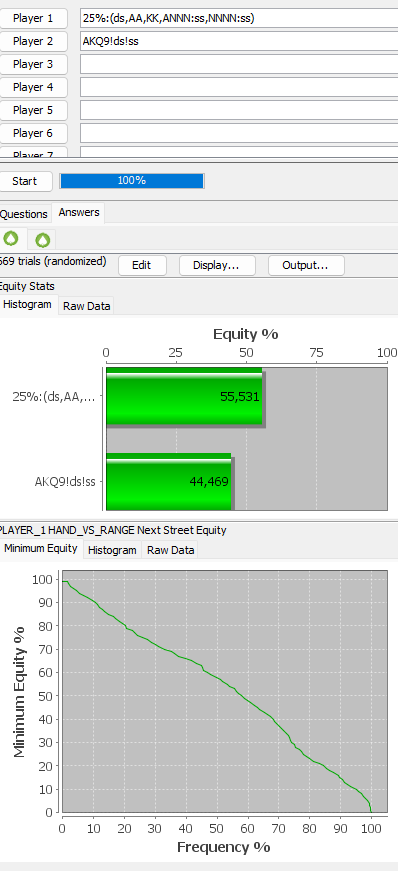Open Next Street Equity Raw Data tab
Image resolution: width=398 pixels, height=871 pixels.
[170, 550]
